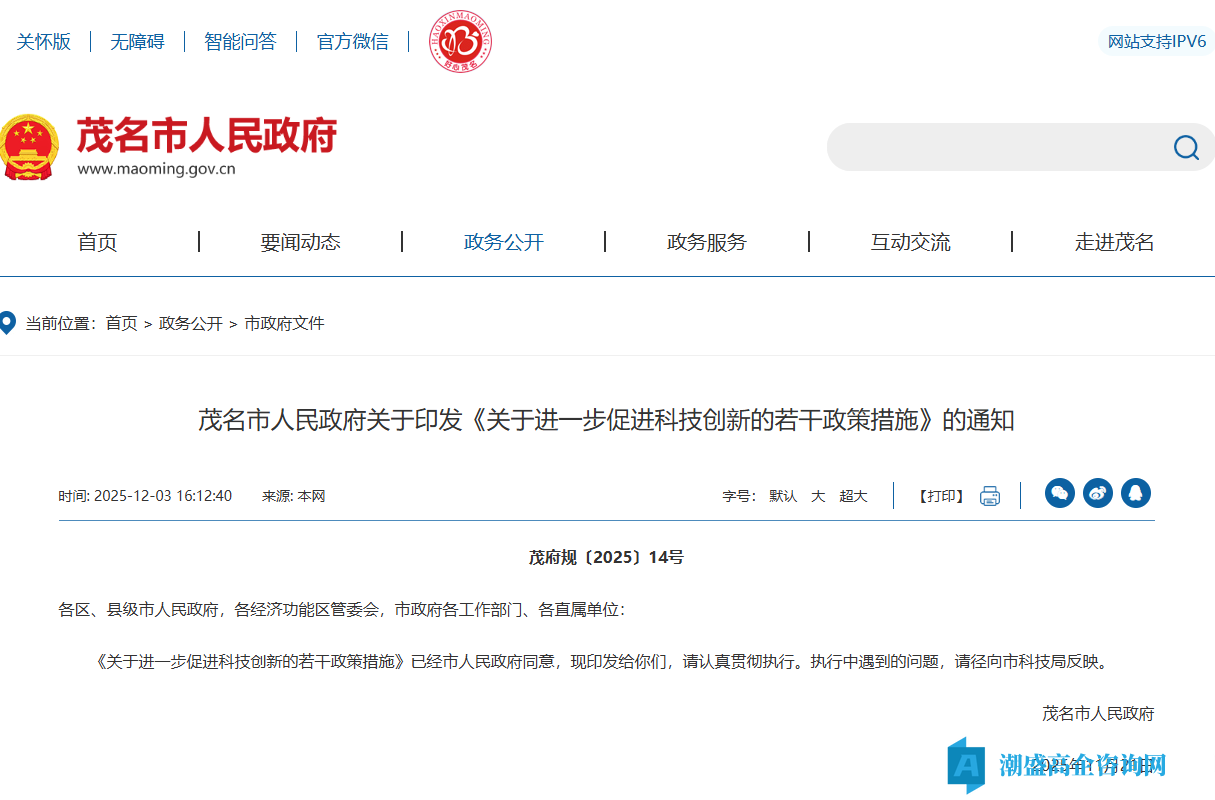Click the national emblem logo
This screenshot has width=1215, height=800.
click(x=28, y=148)
